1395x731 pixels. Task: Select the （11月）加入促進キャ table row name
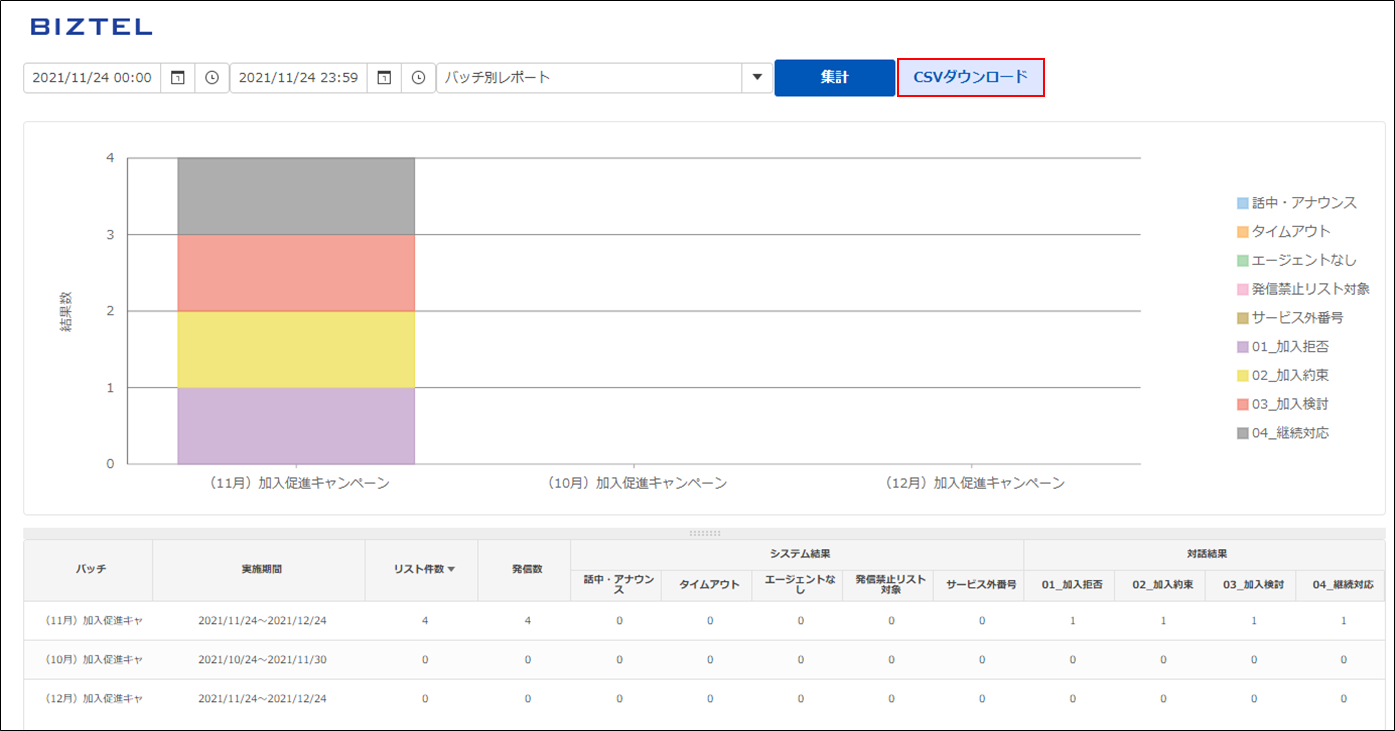coord(93,621)
